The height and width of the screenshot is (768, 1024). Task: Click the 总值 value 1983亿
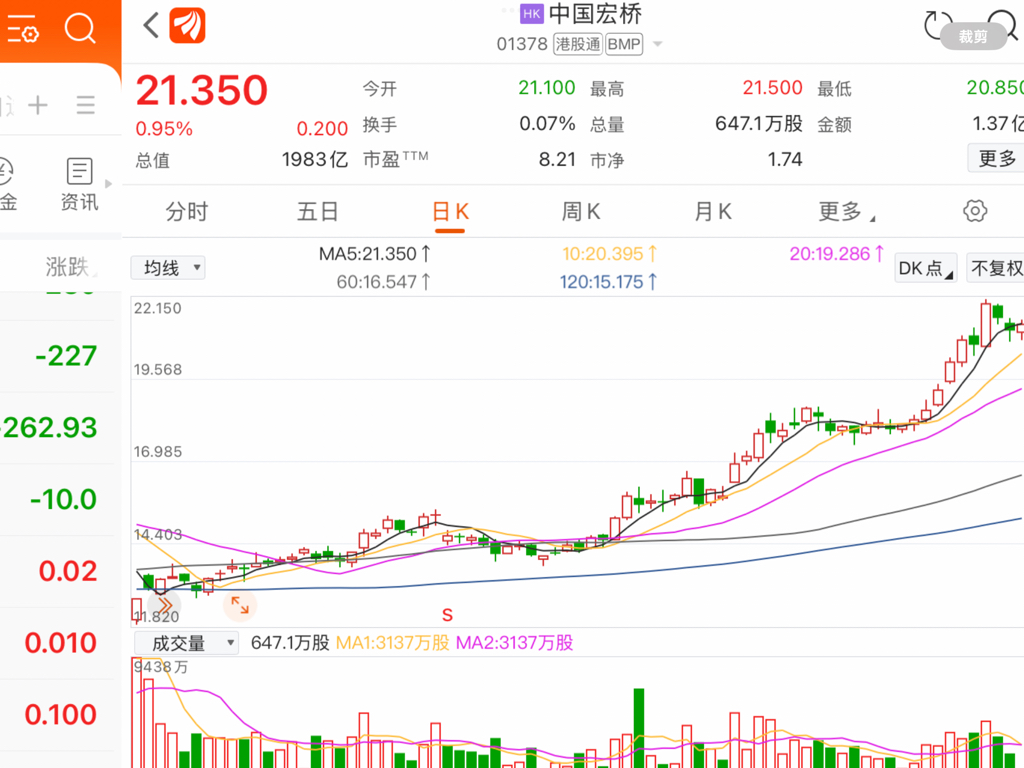pos(314,159)
